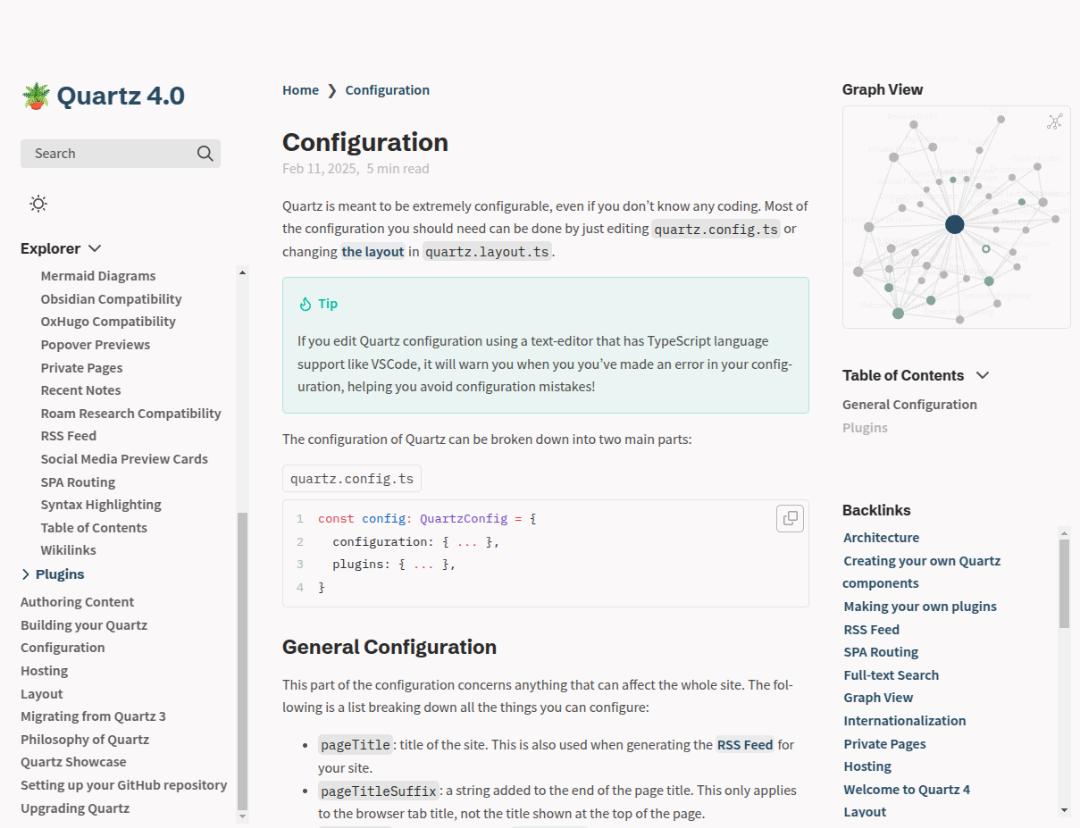Jump to General Configuration in contents
The height and width of the screenshot is (828, 1080).
909,405
